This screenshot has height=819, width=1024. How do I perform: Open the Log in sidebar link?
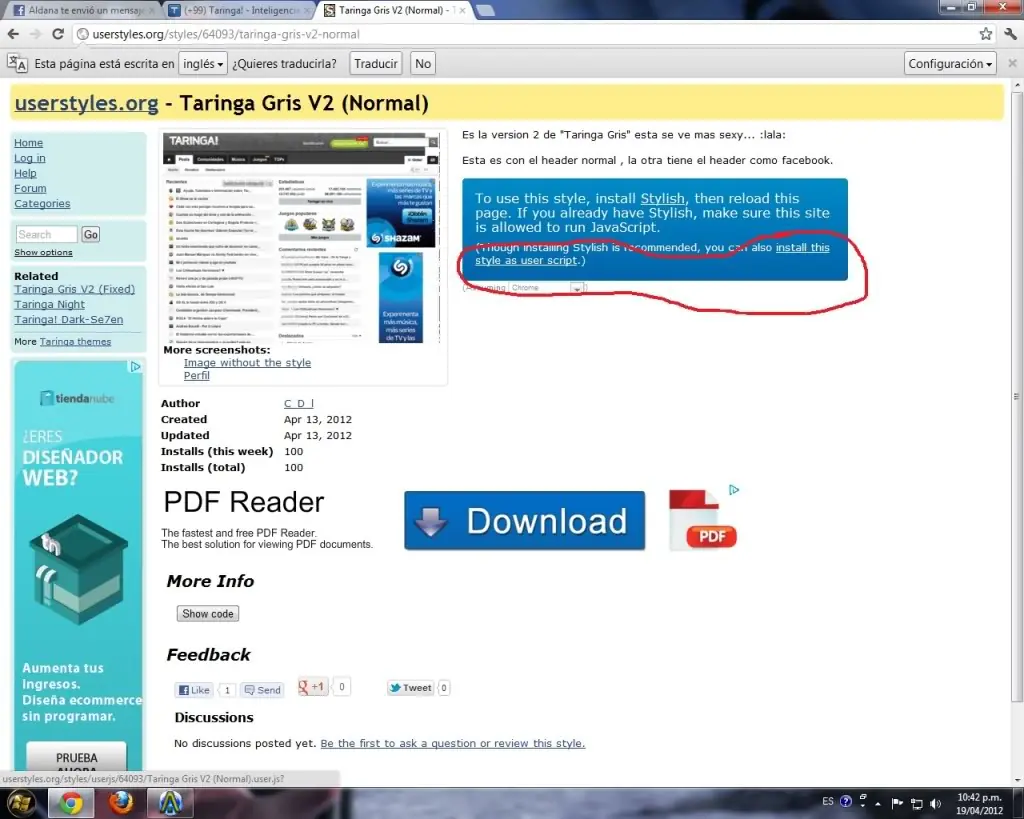[x=30, y=158]
